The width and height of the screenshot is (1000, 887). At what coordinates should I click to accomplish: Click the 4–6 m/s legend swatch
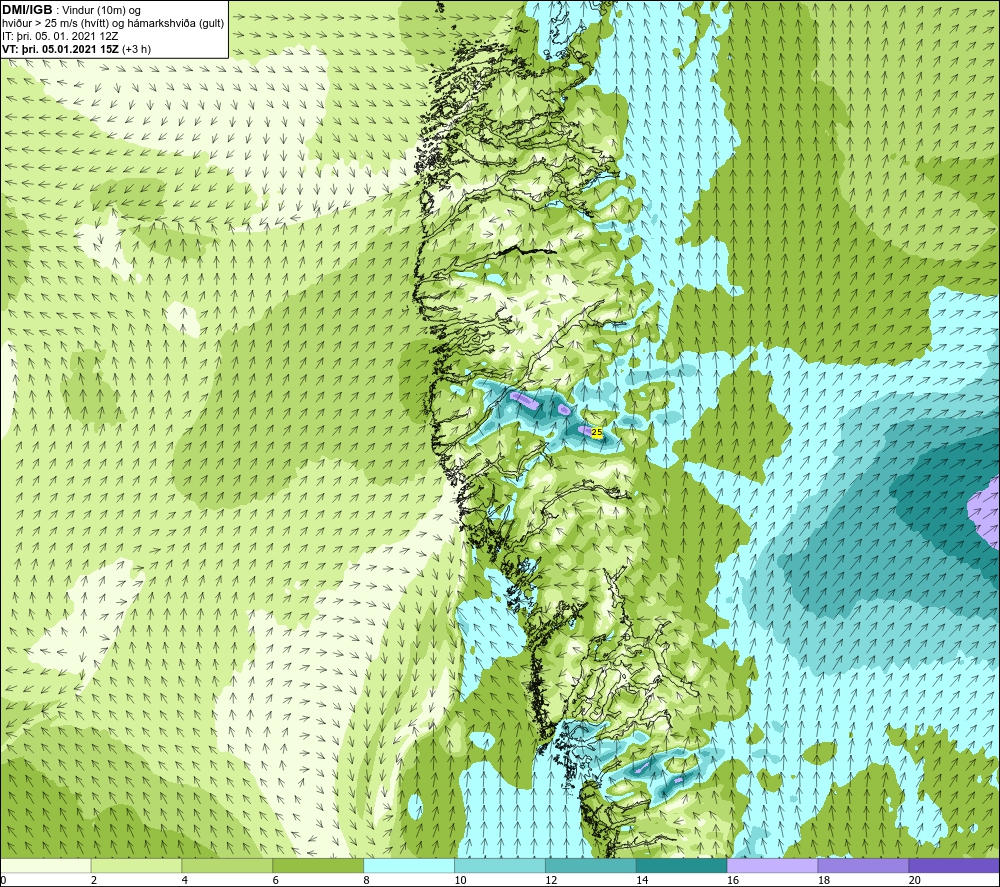point(227,865)
